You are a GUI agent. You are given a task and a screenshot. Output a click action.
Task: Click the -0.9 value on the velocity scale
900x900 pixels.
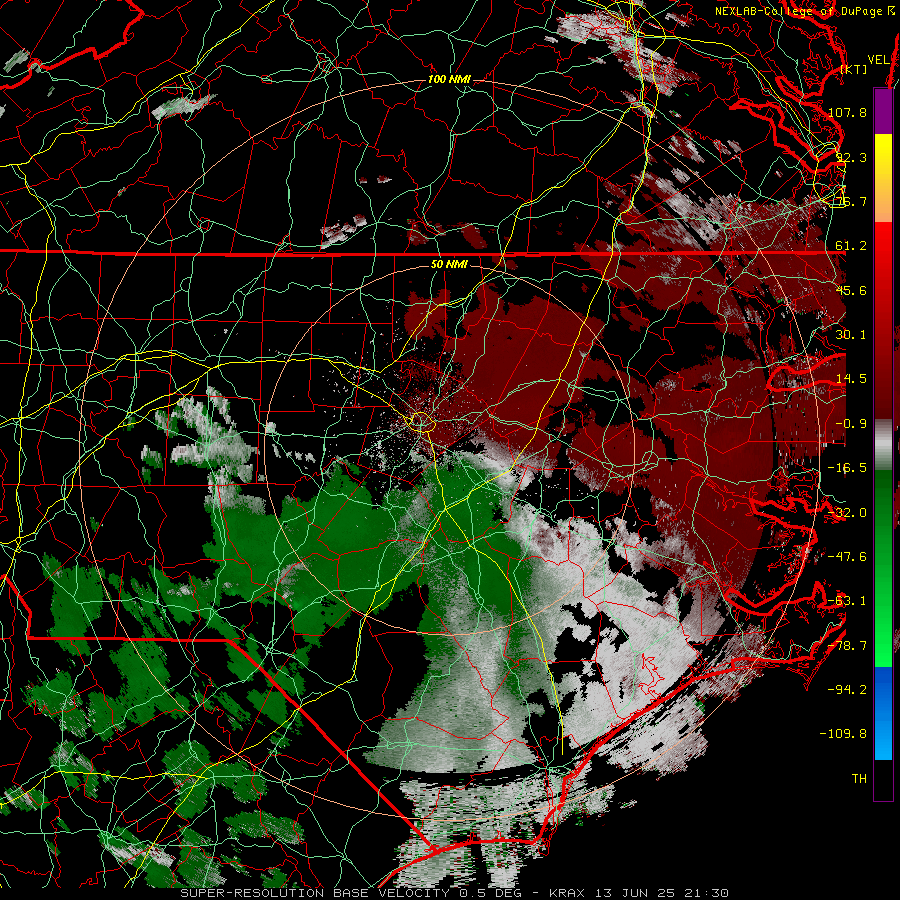(x=851, y=424)
